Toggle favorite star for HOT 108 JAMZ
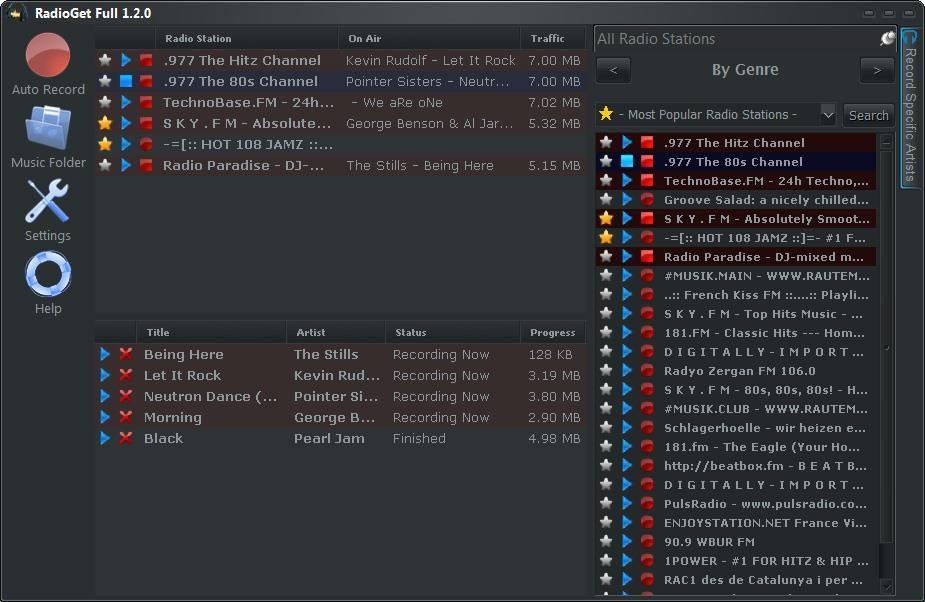 (606, 238)
